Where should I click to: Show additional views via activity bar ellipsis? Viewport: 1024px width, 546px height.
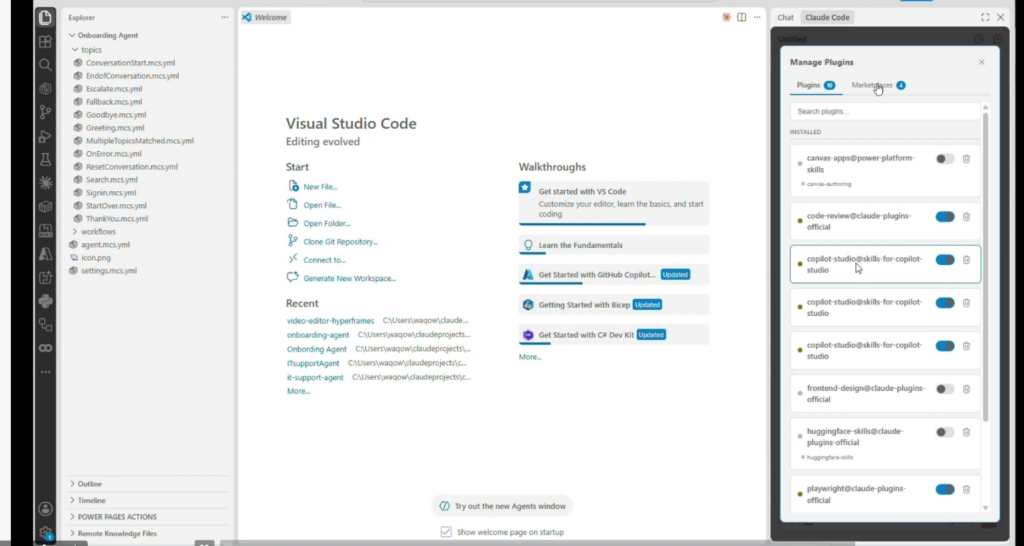(x=45, y=372)
